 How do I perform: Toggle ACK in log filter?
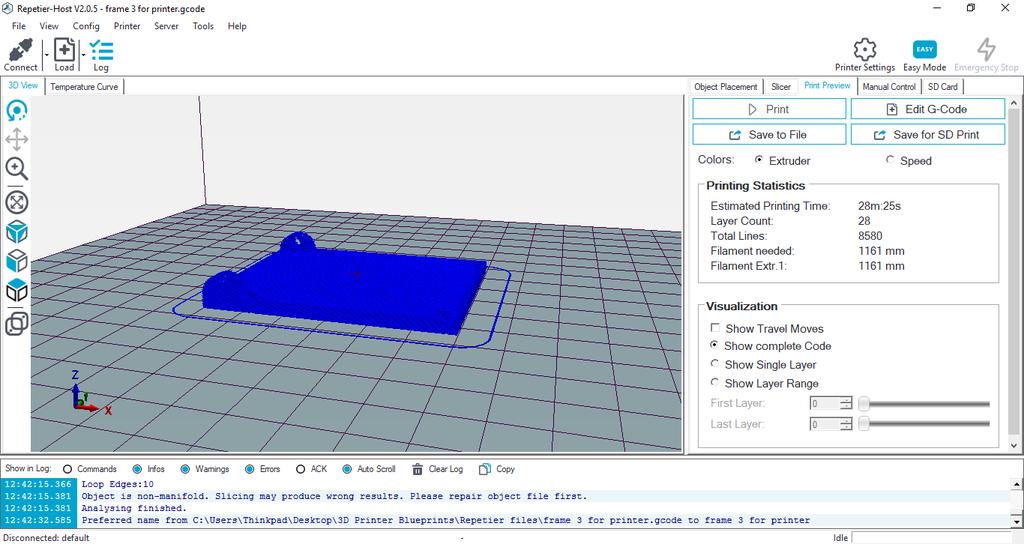coord(300,469)
